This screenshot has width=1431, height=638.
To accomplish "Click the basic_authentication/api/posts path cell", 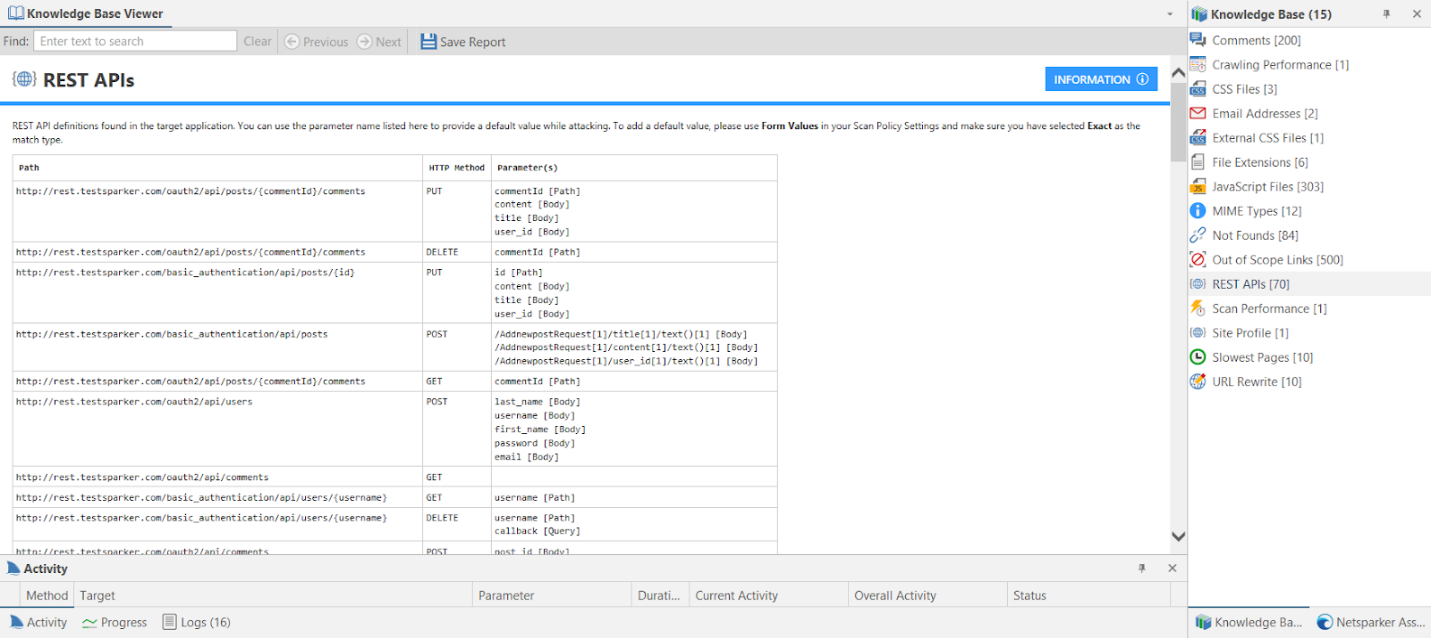I will pos(218,347).
